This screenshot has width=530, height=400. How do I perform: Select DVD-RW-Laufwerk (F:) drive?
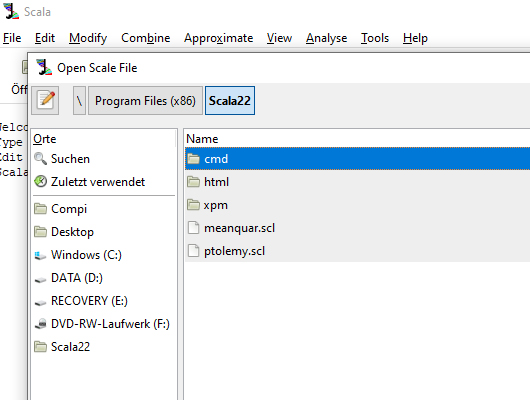[110, 324]
